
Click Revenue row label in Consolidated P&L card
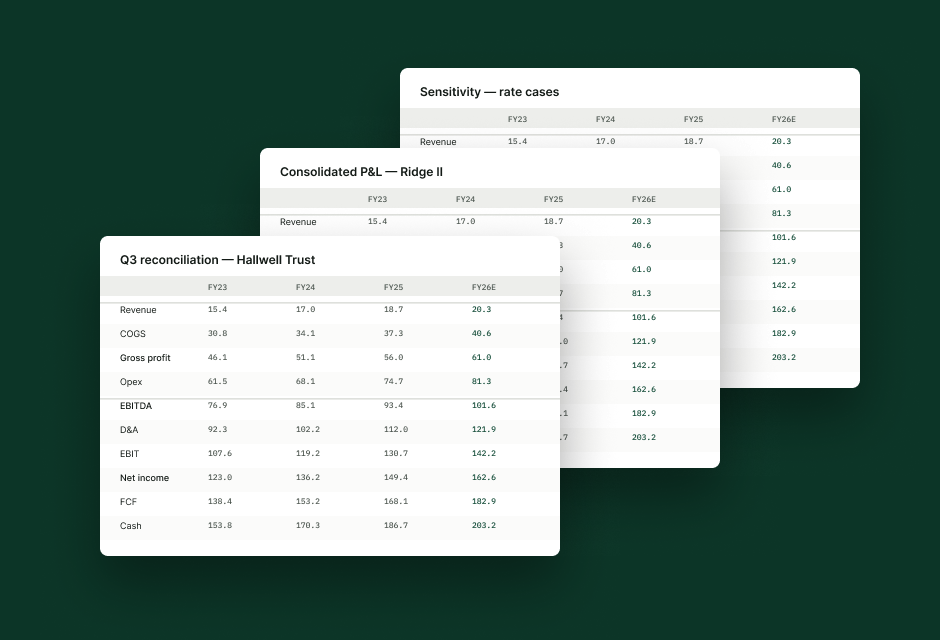298,222
